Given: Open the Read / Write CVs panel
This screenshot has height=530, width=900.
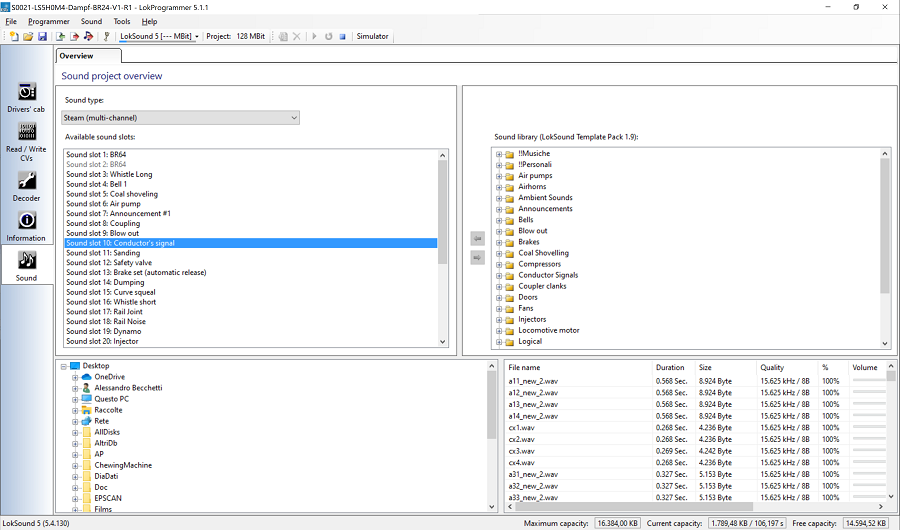Looking at the screenshot, I should tap(26, 138).
